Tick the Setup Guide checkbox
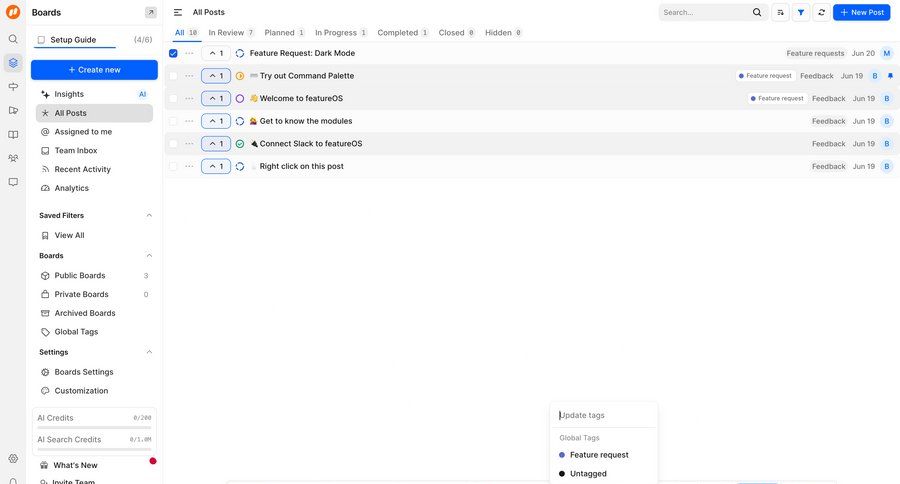 (x=41, y=40)
